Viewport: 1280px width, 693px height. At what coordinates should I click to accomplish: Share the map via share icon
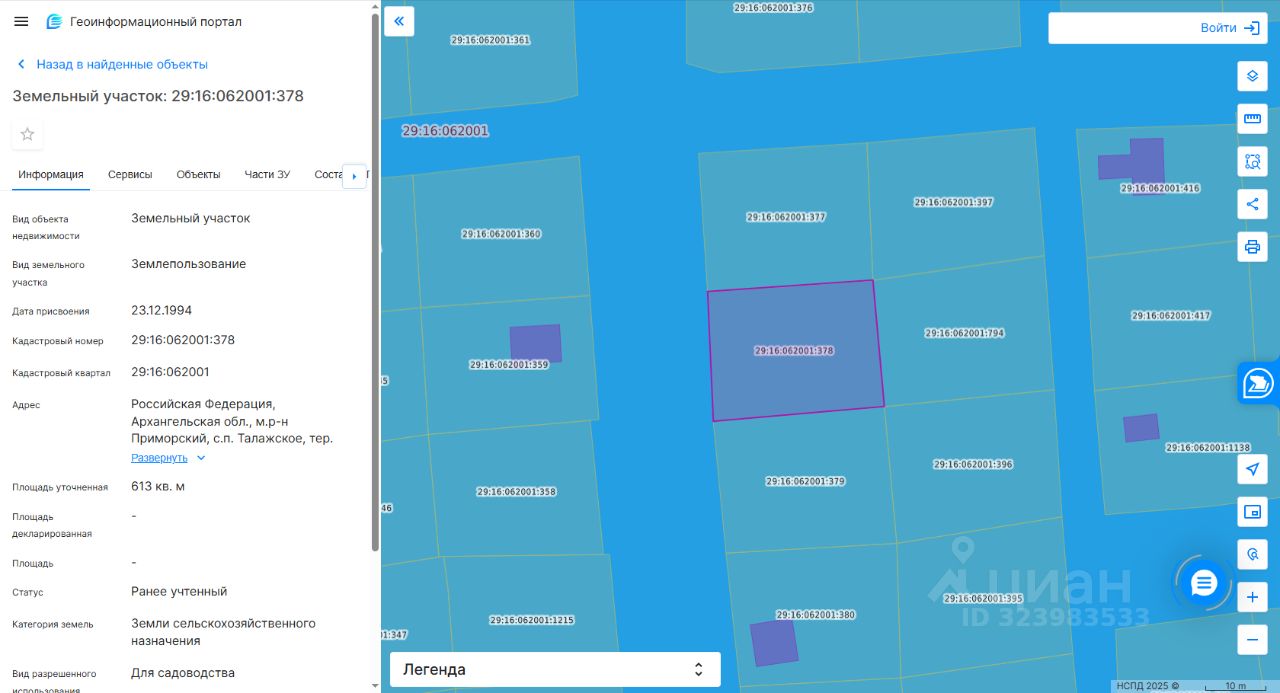(x=1252, y=204)
